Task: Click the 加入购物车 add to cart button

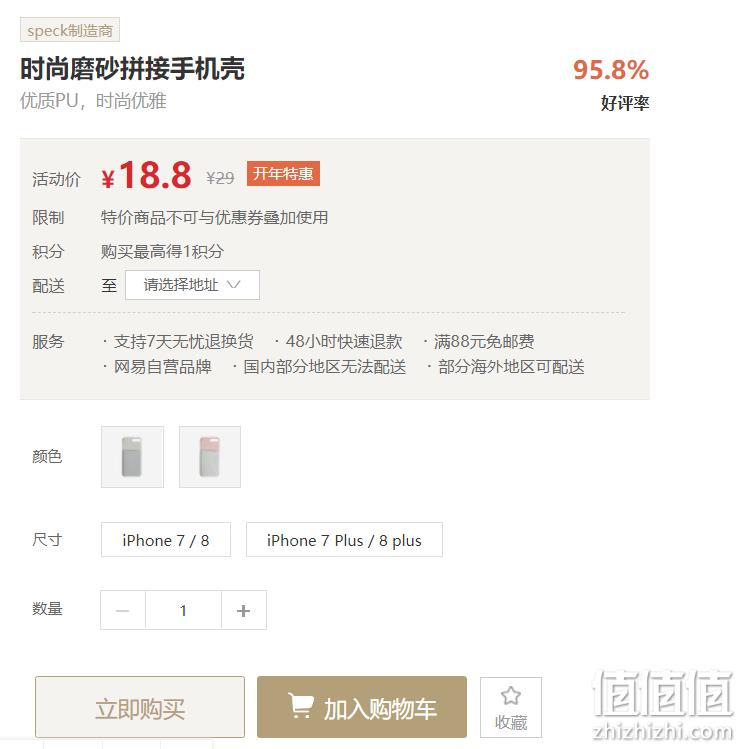Action: pyautogui.click(x=362, y=707)
